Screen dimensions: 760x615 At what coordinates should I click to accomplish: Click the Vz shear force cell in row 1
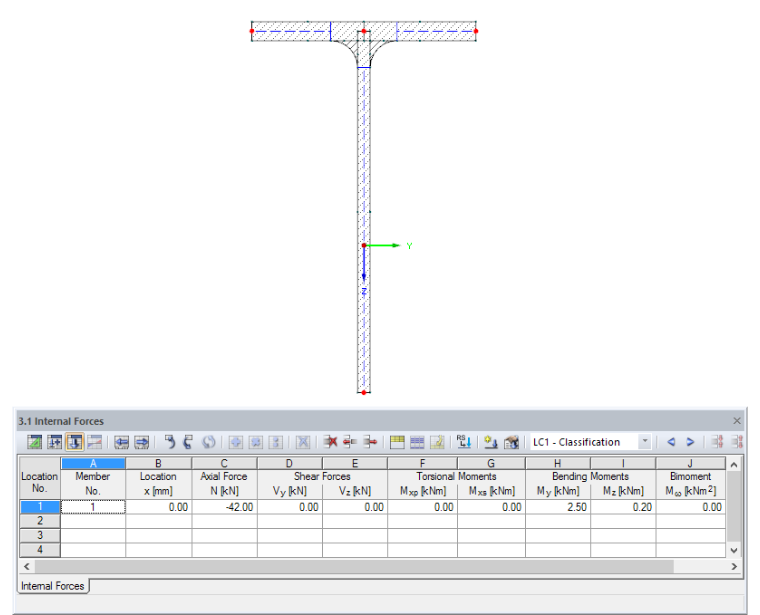355,507
